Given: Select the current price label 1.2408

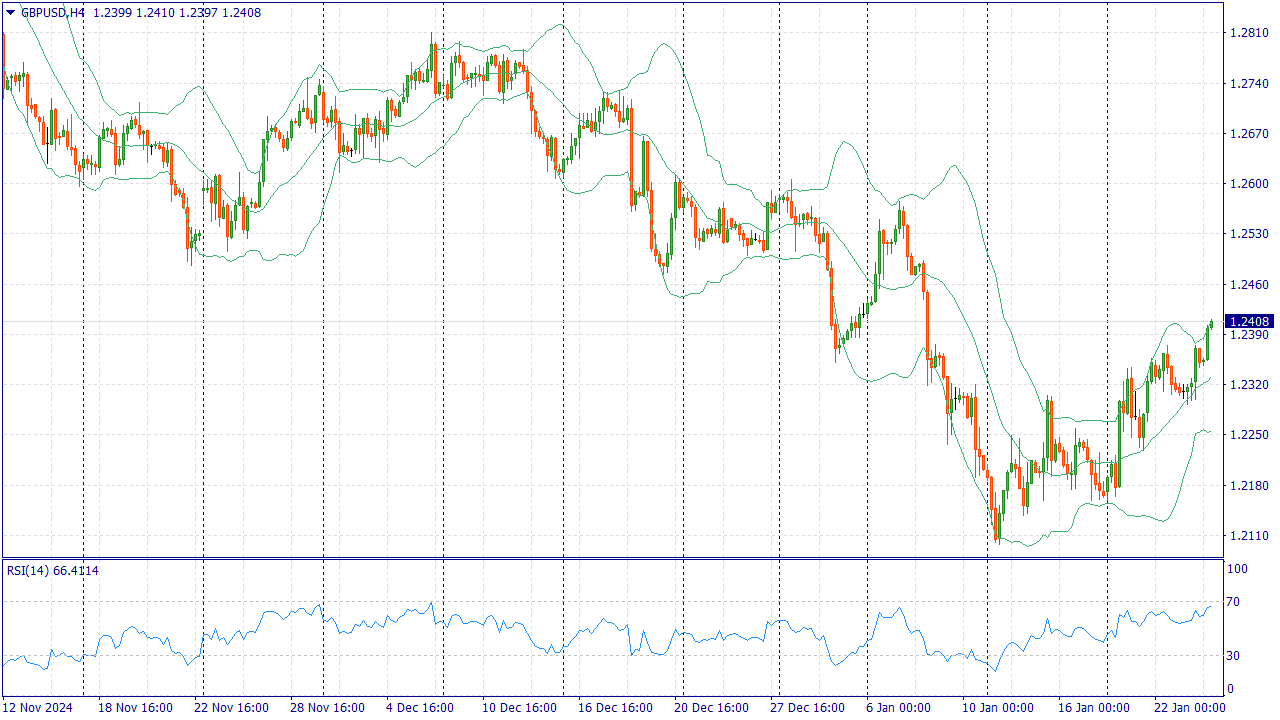Looking at the screenshot, I should tap(1250, 321).
